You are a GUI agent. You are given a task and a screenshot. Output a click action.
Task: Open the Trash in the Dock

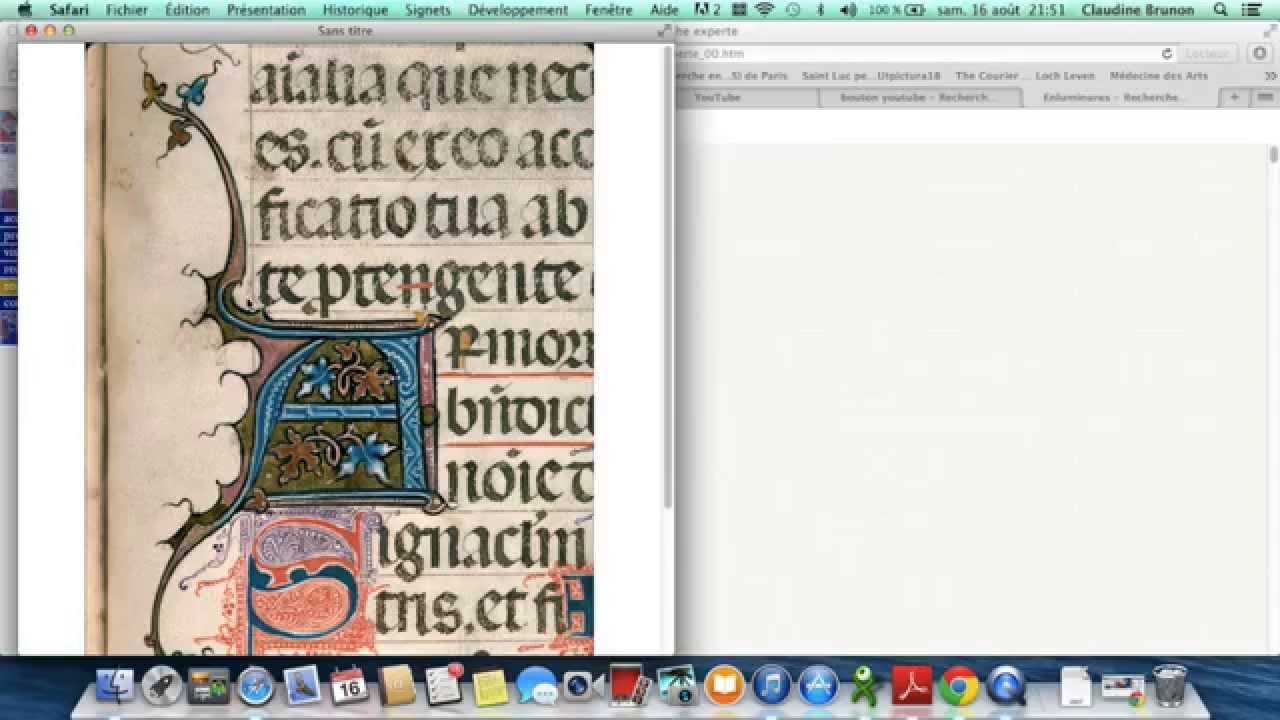coord(1169,686)
